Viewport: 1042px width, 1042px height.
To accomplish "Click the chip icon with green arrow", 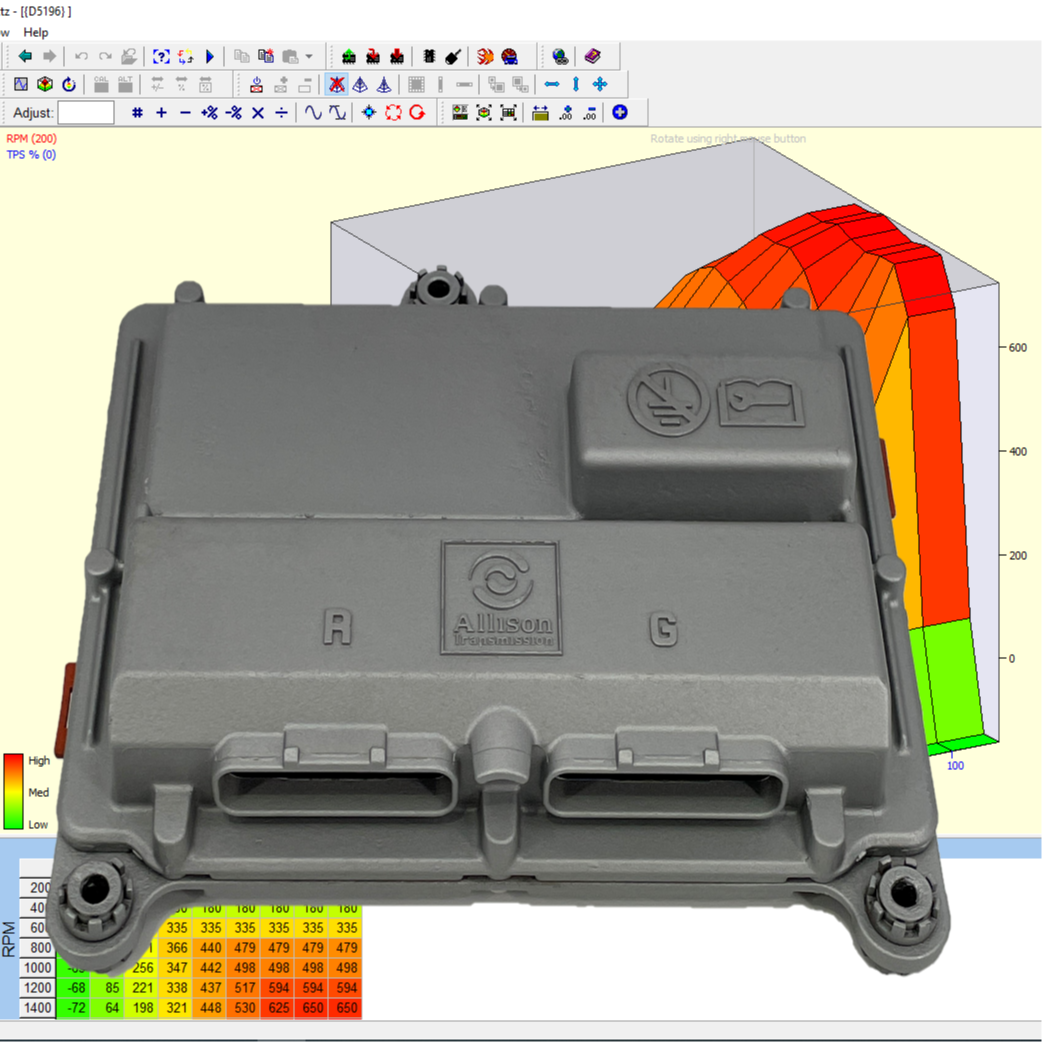I will (349, 57).
